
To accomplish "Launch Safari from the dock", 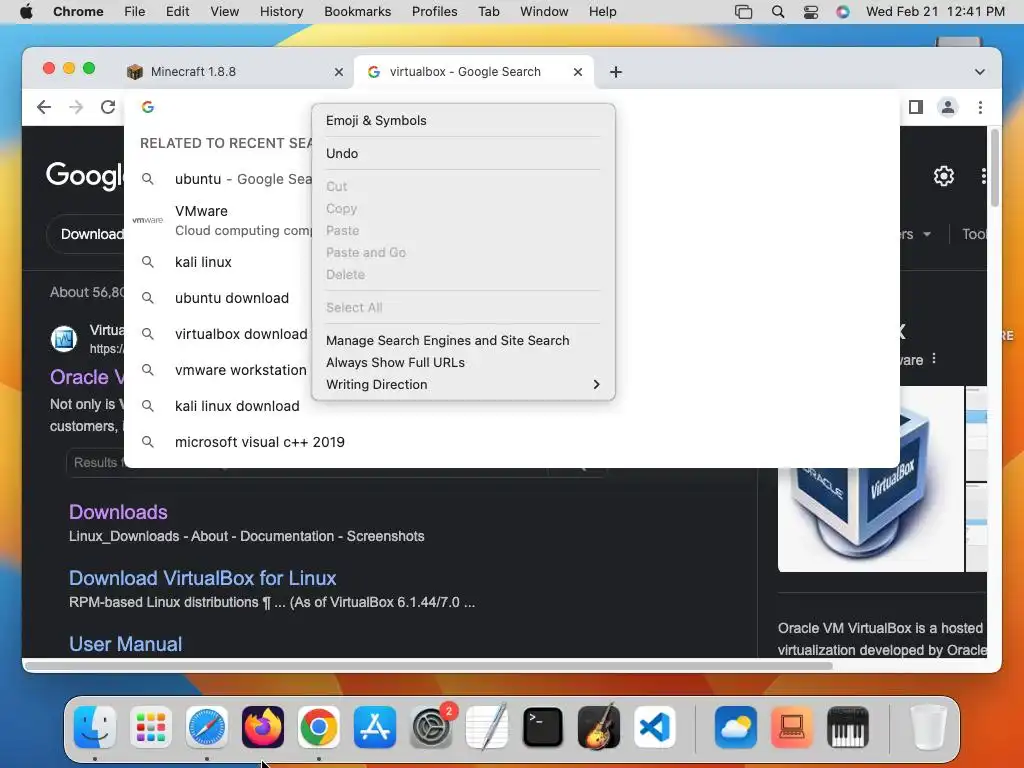I will click(x=207, y=726).
